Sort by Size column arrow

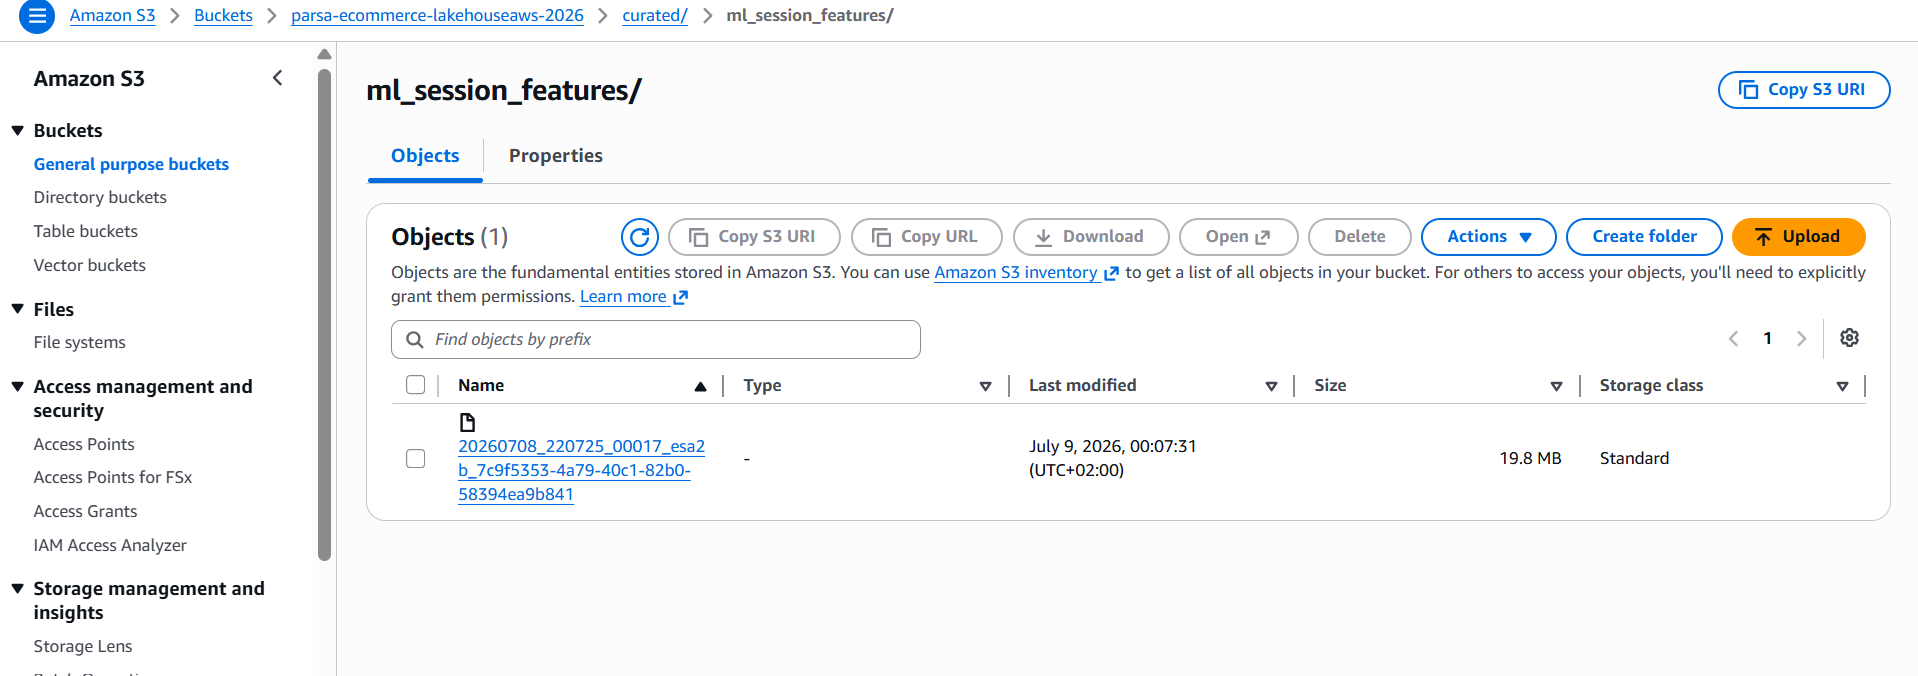tap(1556, 386)
